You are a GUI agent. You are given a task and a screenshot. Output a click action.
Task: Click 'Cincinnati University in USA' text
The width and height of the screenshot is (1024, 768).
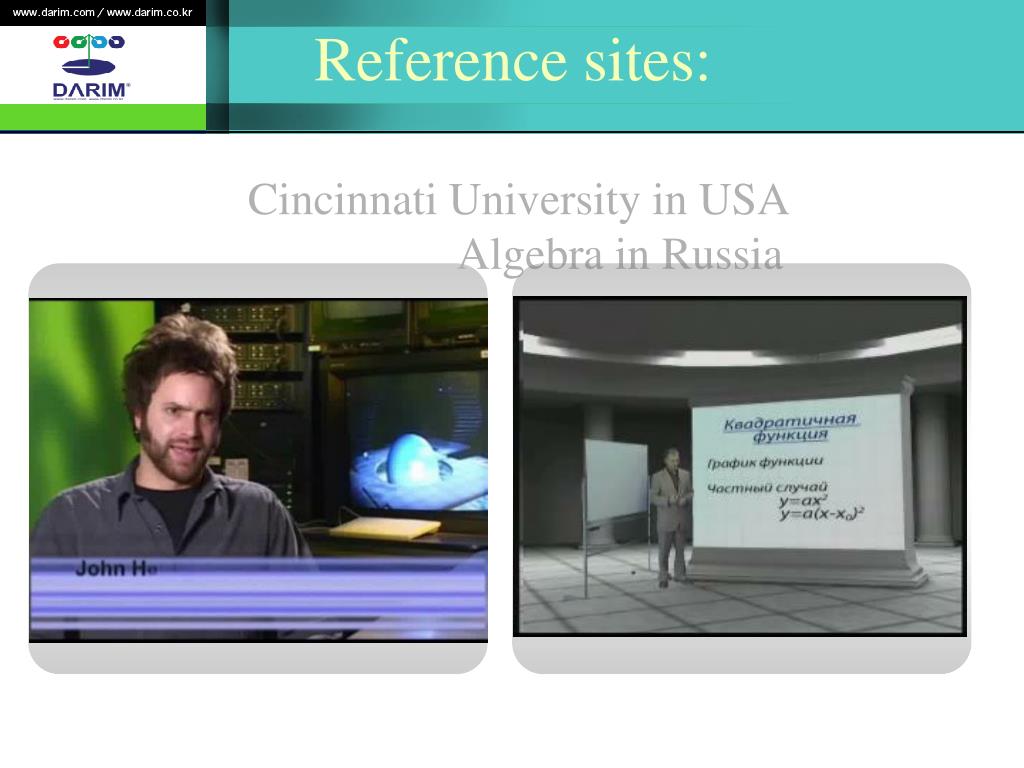[x=518, y=199]
